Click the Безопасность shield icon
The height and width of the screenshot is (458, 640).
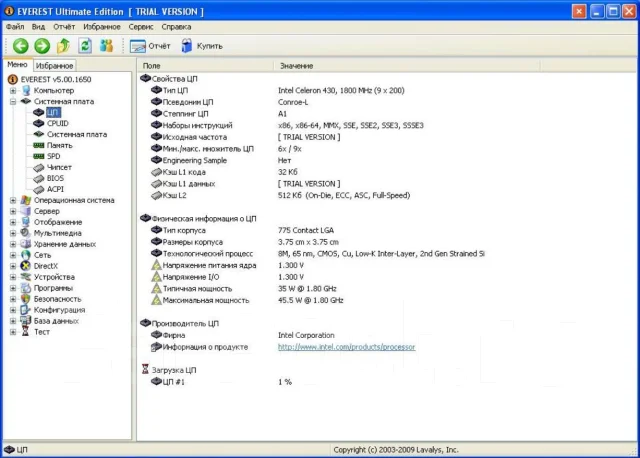click(x=26, y=299)
